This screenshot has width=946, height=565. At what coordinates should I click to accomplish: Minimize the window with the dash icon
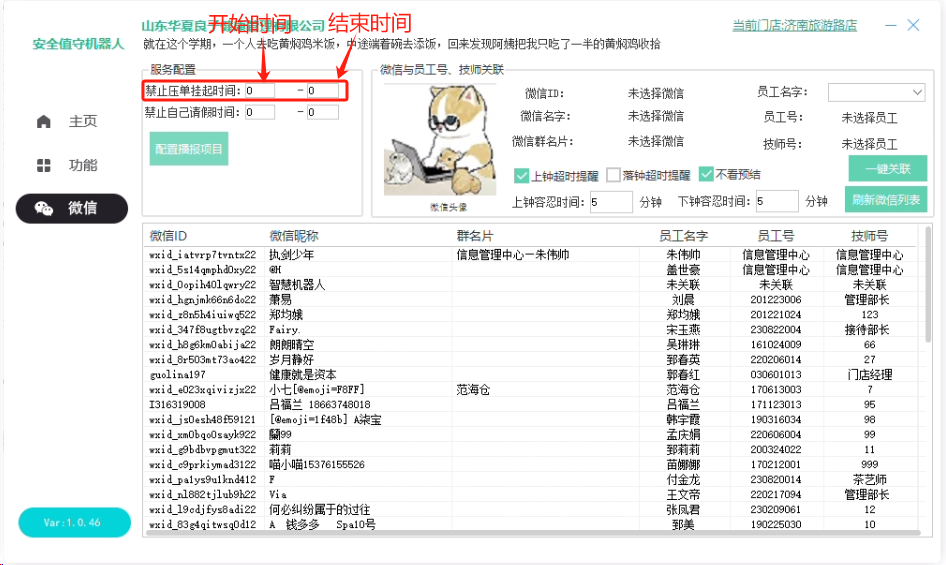click(885, 26)
